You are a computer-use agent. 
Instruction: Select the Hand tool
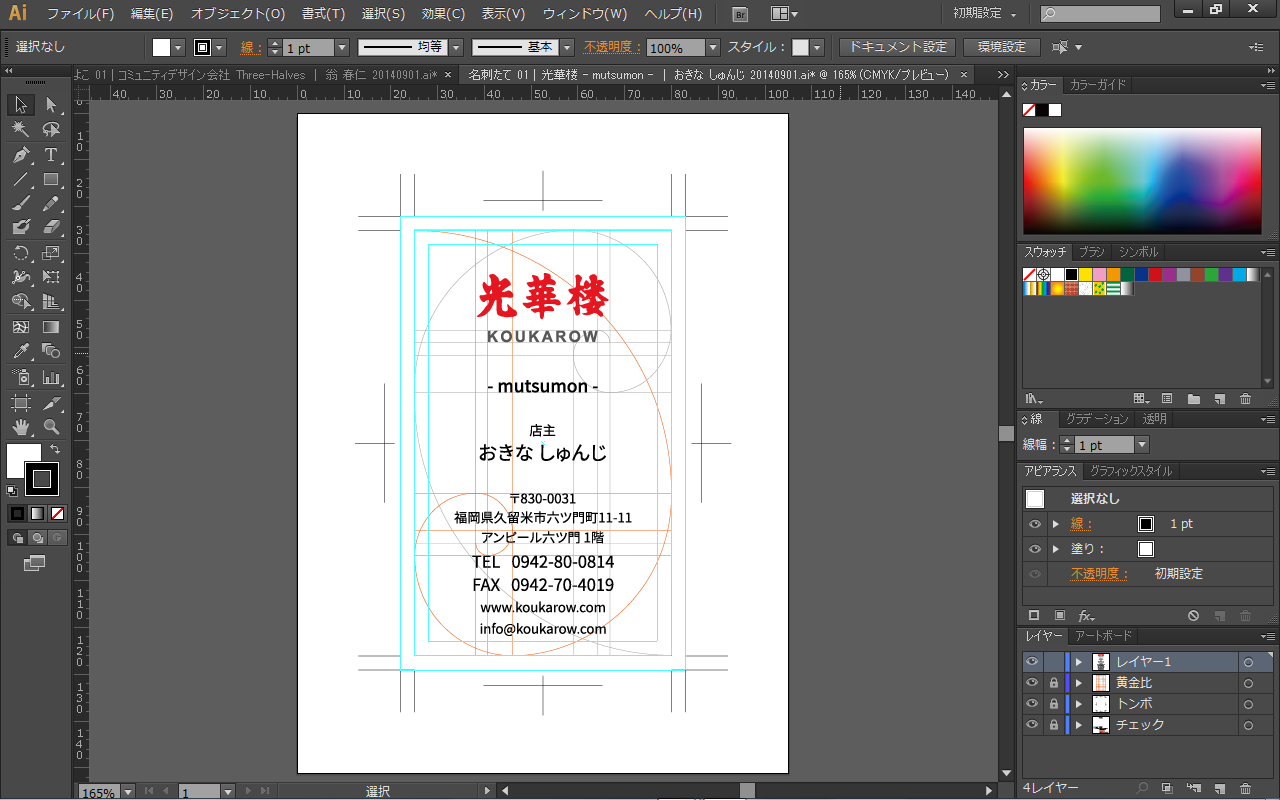point(21,427)
